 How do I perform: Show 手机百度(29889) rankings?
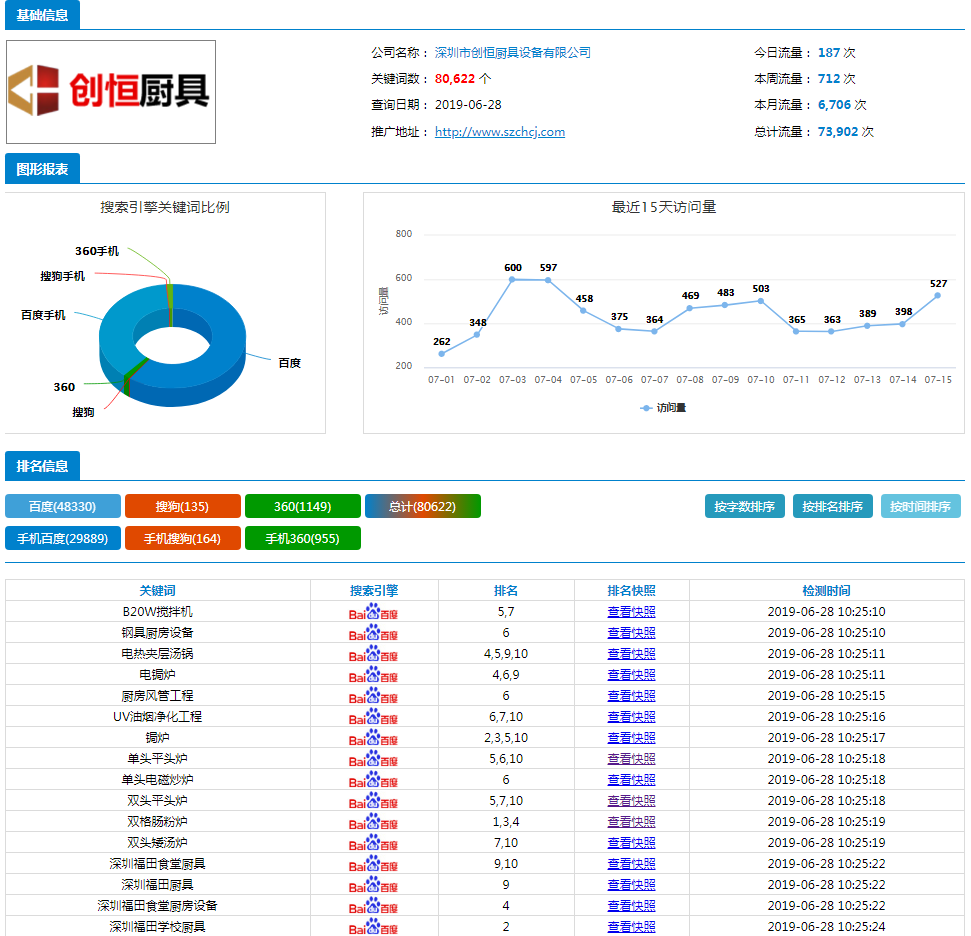tap(63, 538)
